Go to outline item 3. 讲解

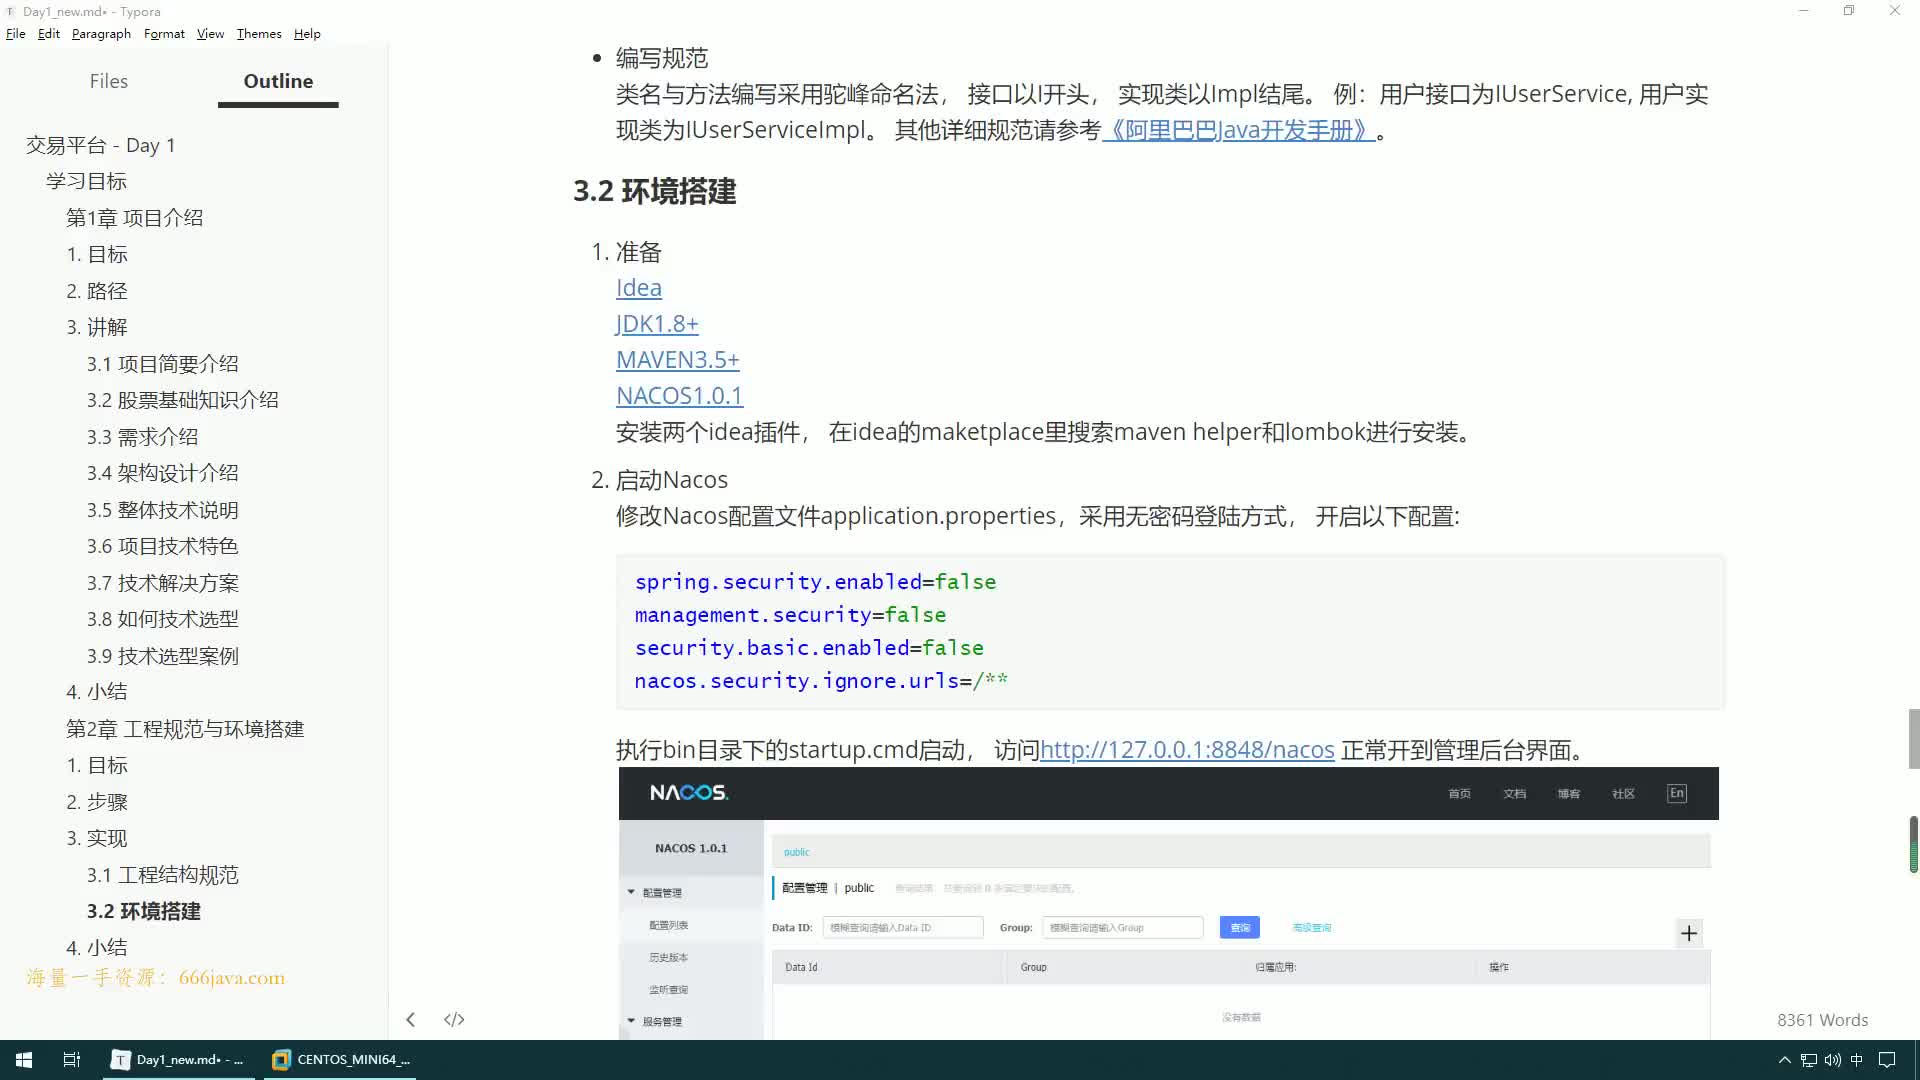(x=97, y=327)
